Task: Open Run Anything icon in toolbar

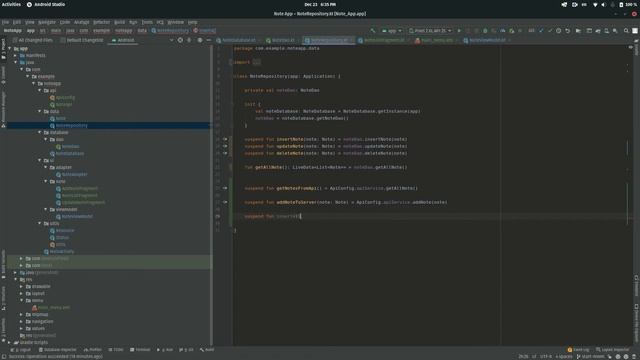Action: [x=578, y=31]
